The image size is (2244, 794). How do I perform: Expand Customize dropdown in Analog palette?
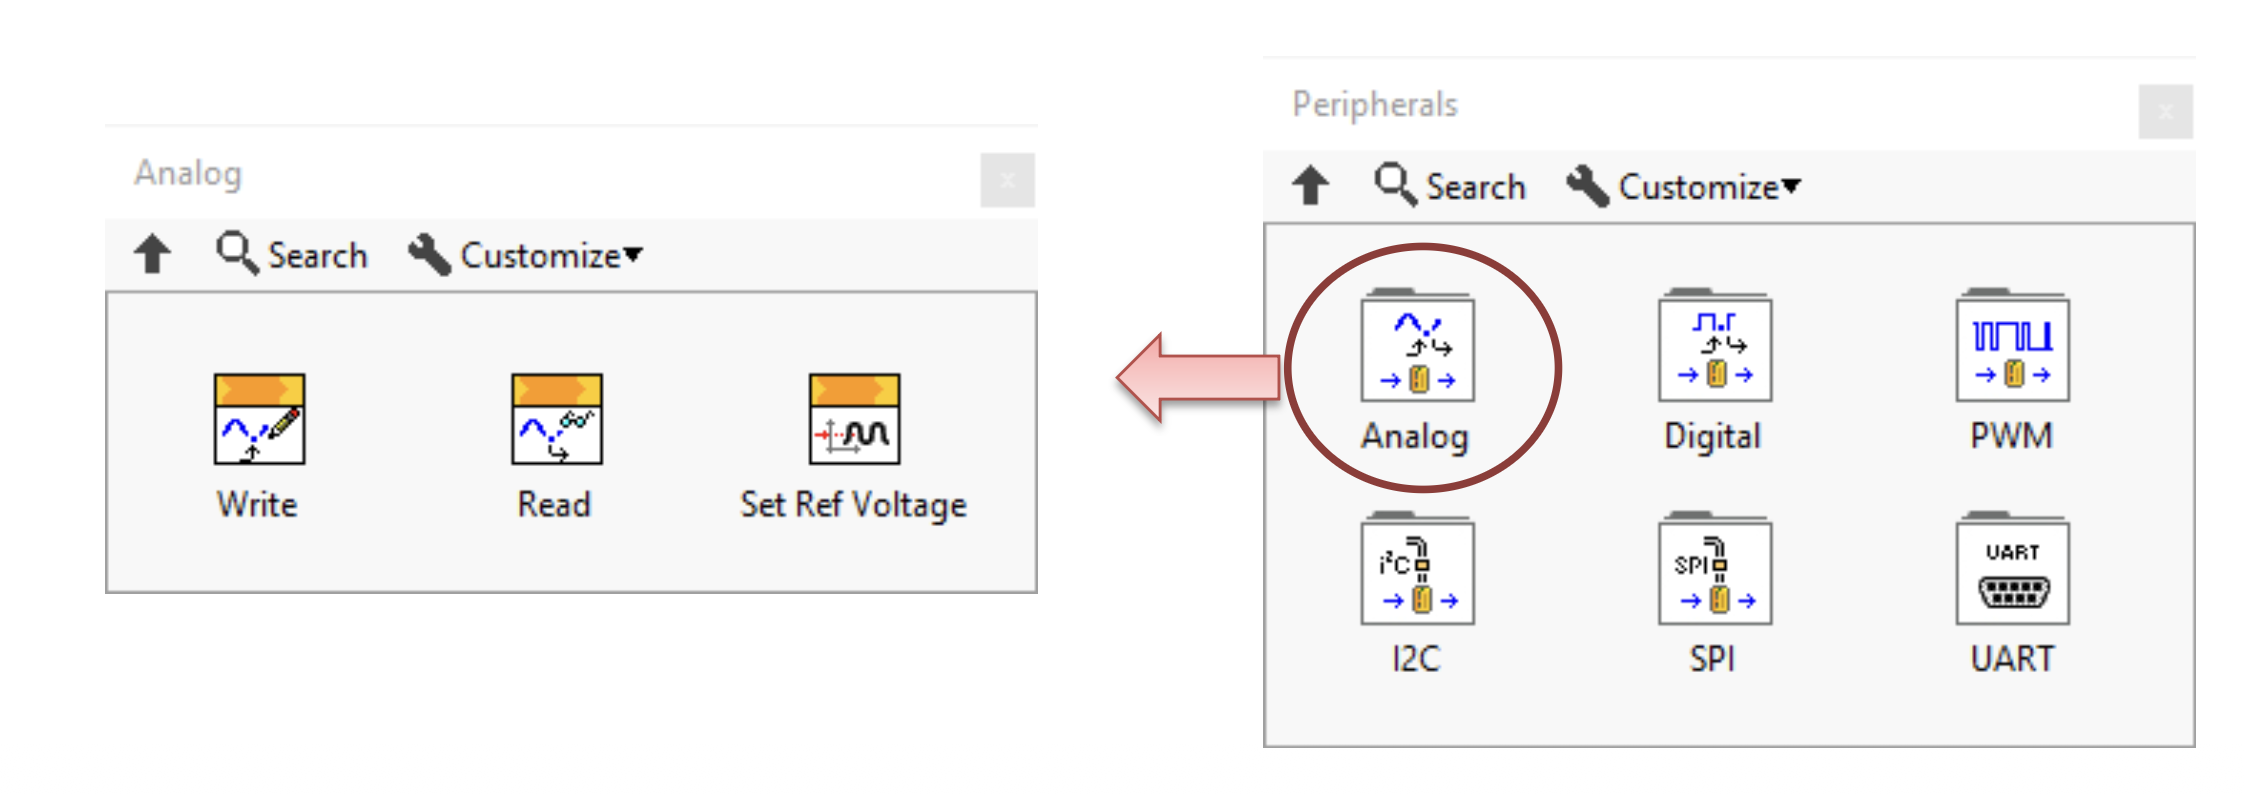pos(525,255)
